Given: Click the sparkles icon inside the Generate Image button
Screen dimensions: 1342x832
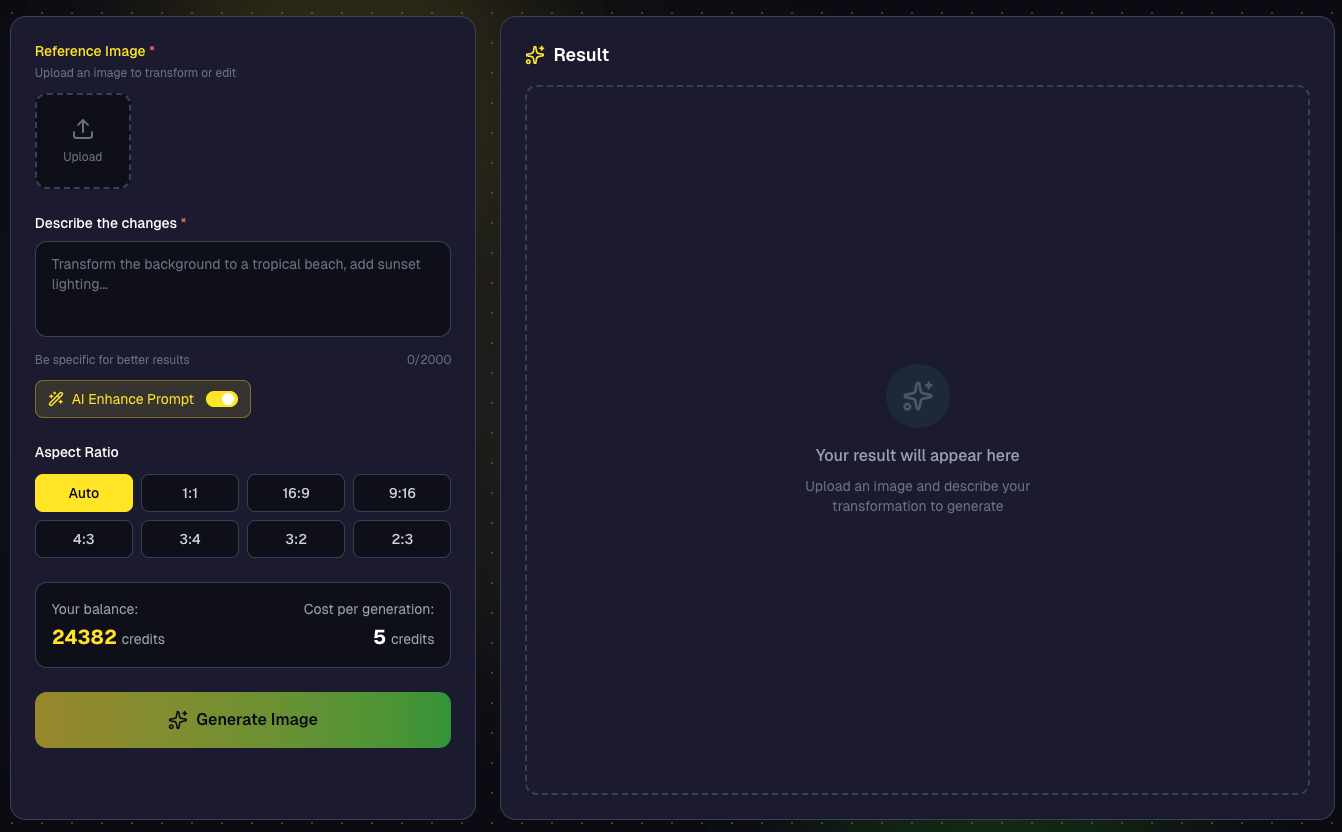Looking at the screenshot, I should click(x=178, y=719).
